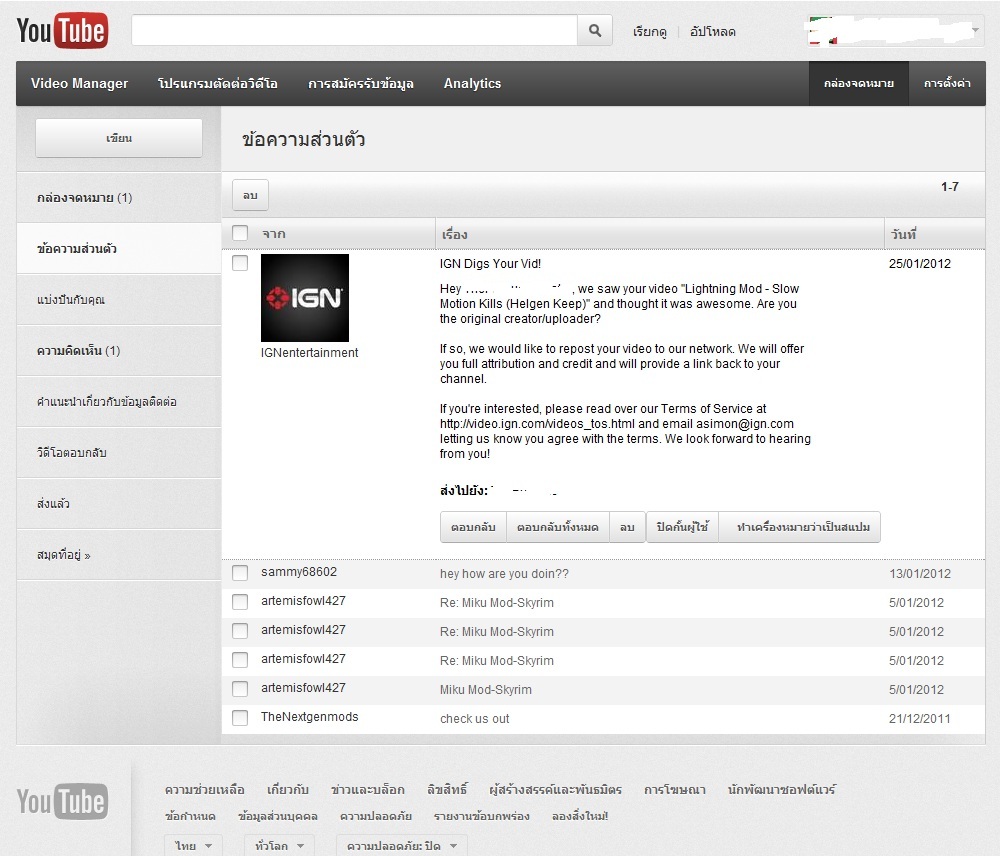Open the ข่าวและบล็อก footer link
Image resolution: width=1000 pixels, height=856 pixels.
(368, 790)
